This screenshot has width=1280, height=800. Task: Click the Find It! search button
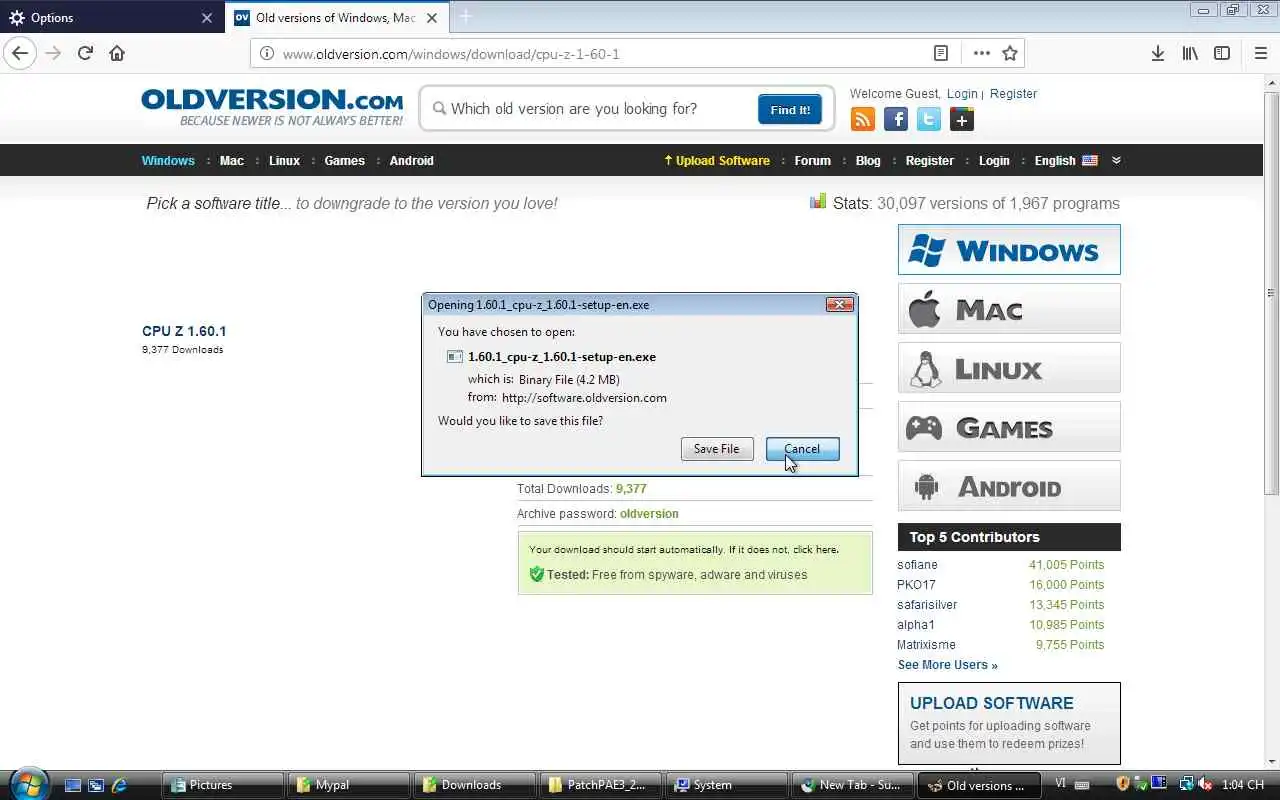pos(790,110)
